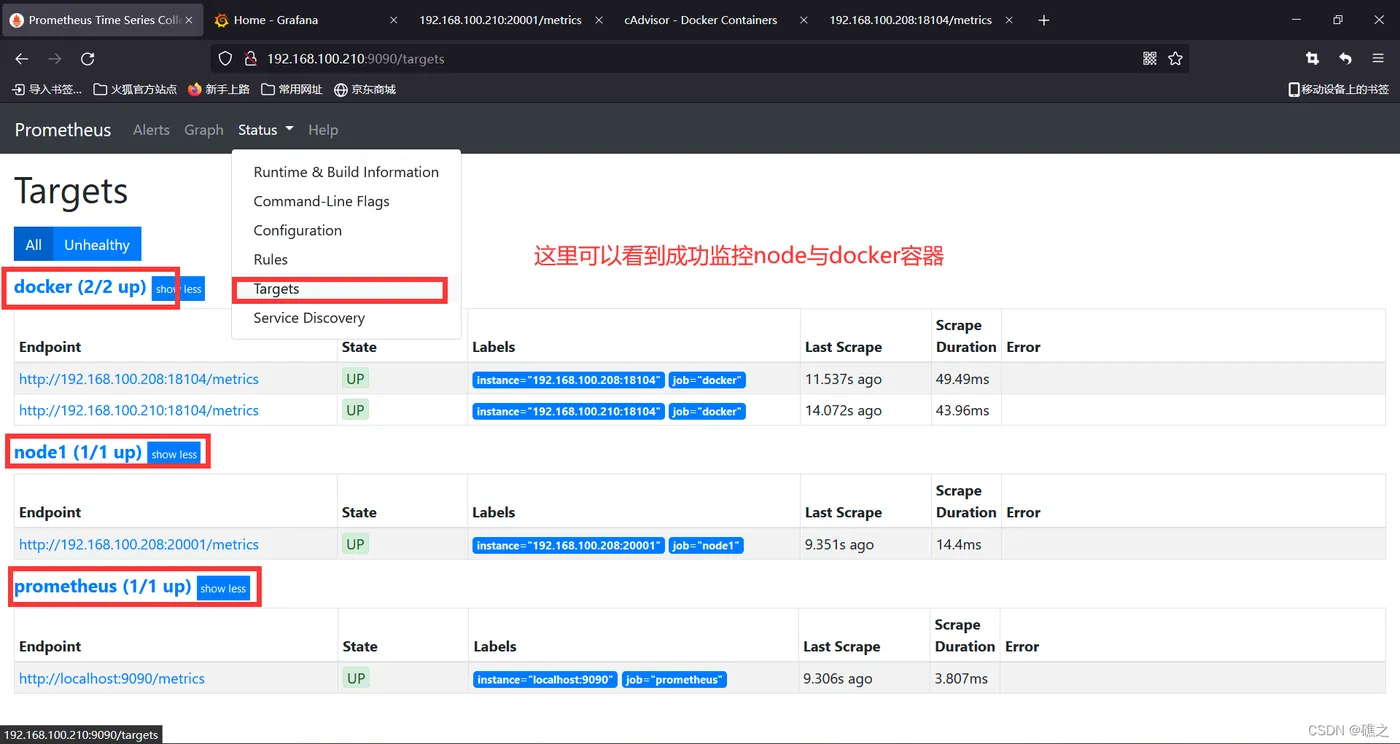The image size is (1400, 744).
Task: Click instance="192.168.100.210:18104" label badge
Action: (568, 411)
